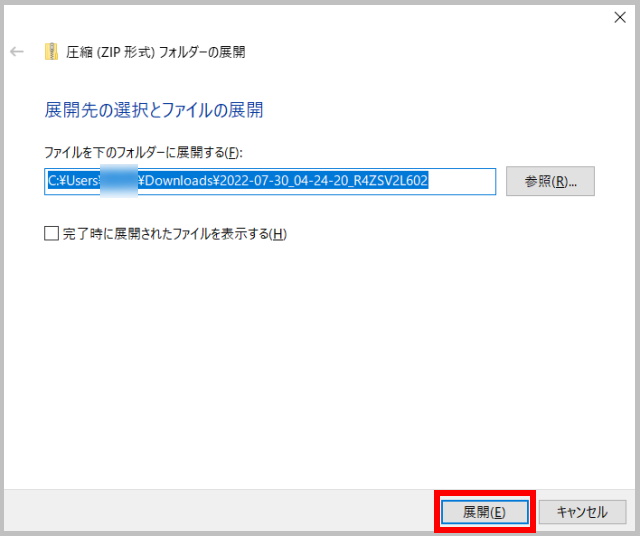Click the back arrow in the dialog header
Image resolution: width=640 pixels, height=536 pixels.
click(17, 52)
